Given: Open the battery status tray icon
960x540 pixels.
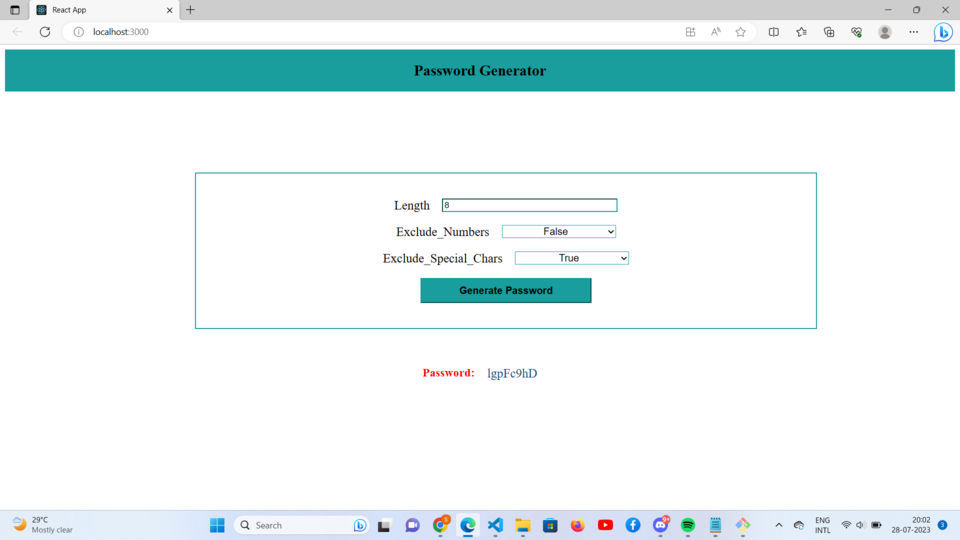Looking at the screenshot, I should pos(876,525).
